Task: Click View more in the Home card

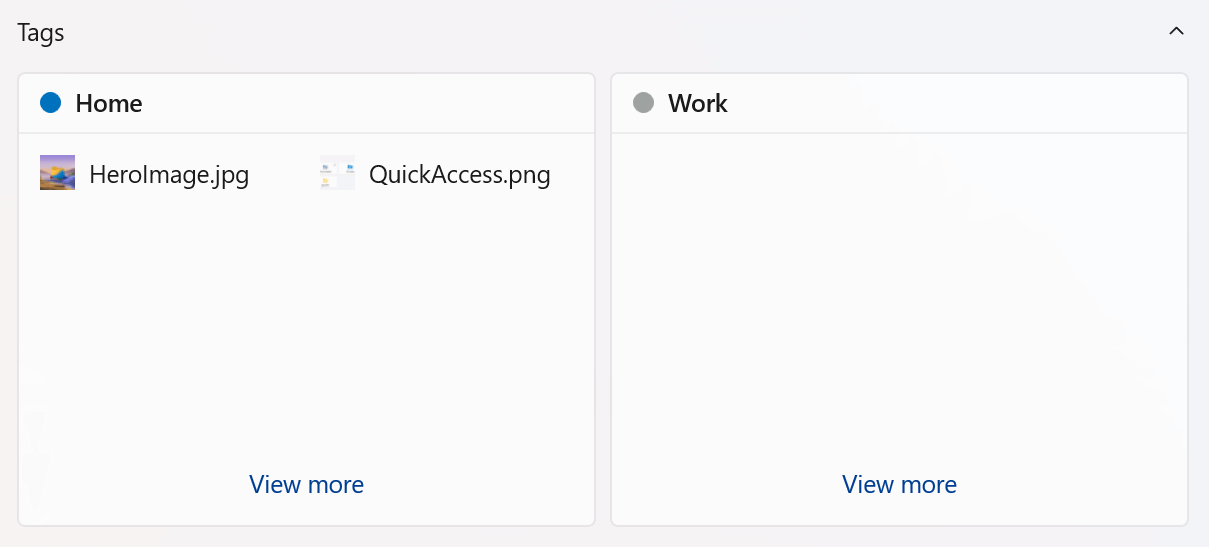Action: (306, 485)
